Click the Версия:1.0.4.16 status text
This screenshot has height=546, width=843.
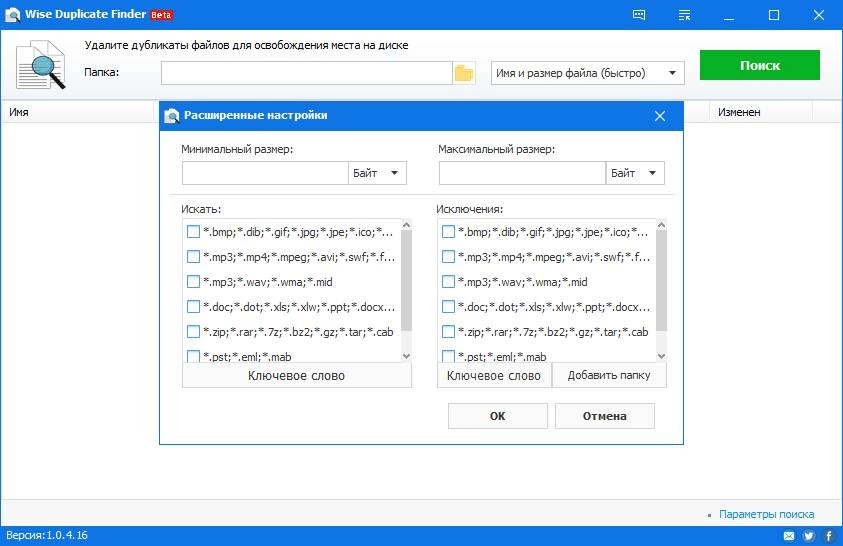pyautogui.click(x=47, y=535)
